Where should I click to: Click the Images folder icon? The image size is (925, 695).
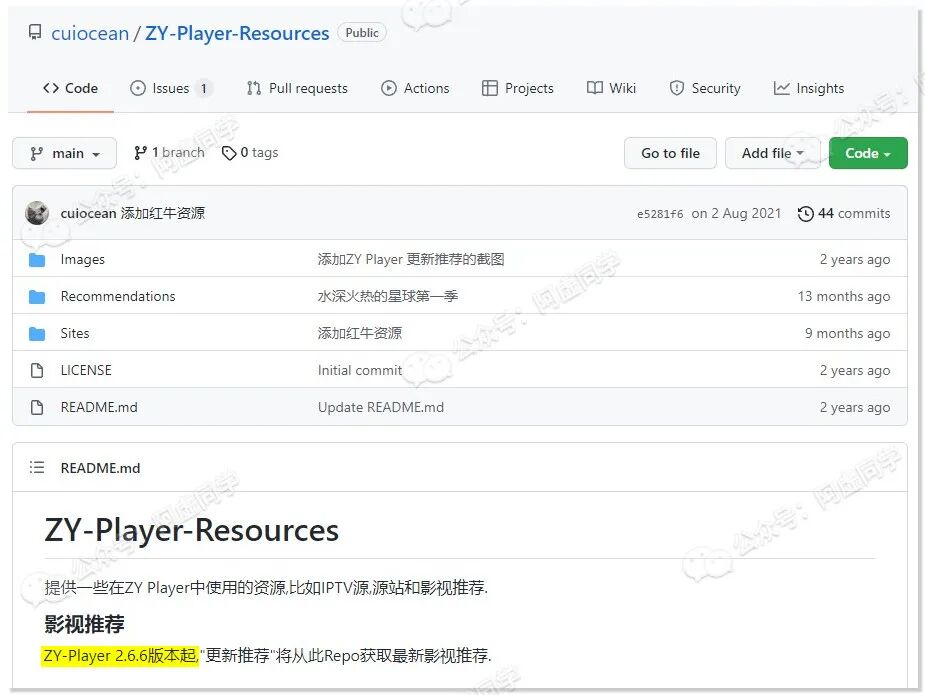pos(37,260)
